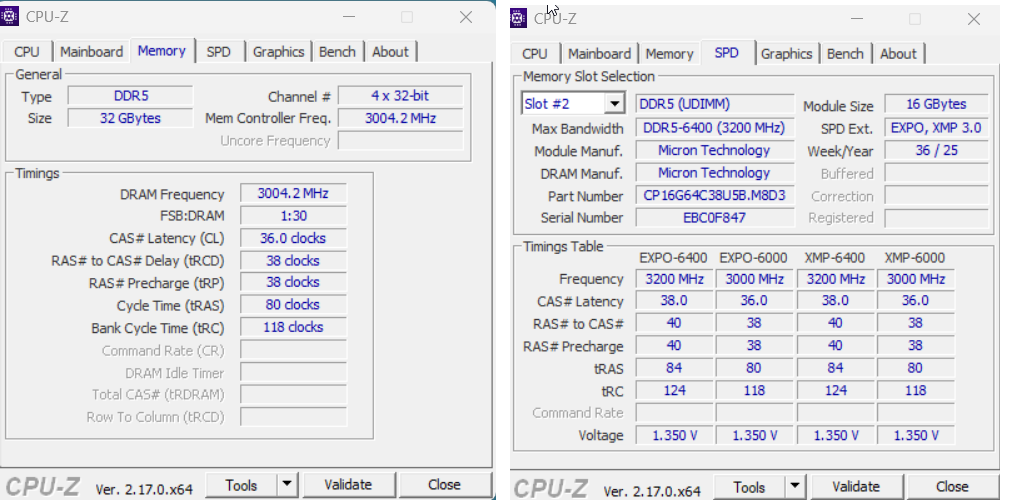Click Mem Controller Freq. 3004.2 MHz value
The width and height of the screenshot is (1027, 500).
click(x=400, y=118)
